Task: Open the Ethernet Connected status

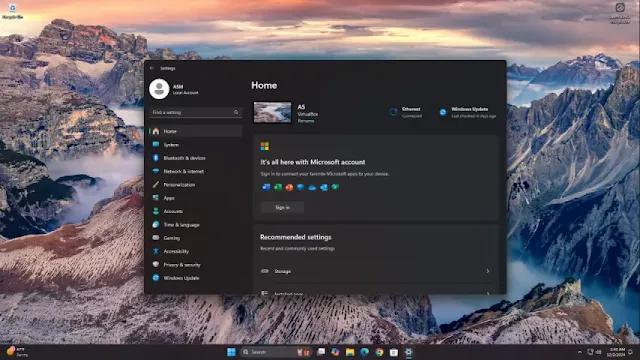Action: pos(406,112)
